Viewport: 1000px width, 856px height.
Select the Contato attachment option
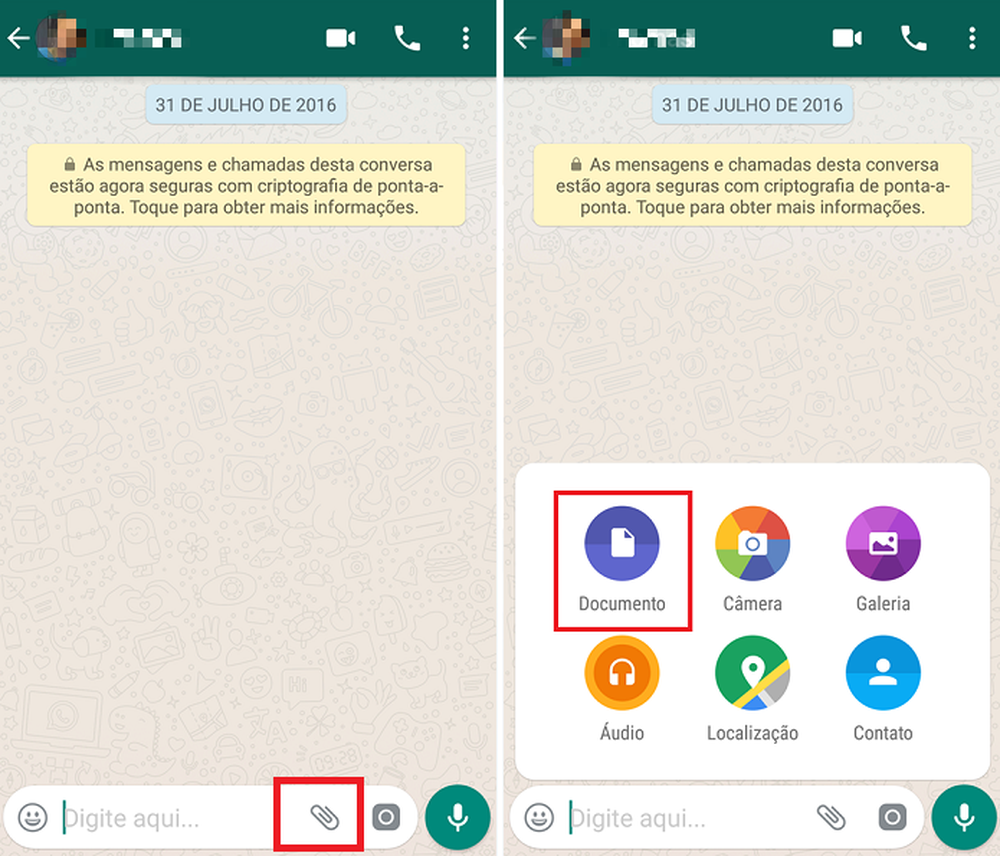pyautogui.click(x=883, y=689)
